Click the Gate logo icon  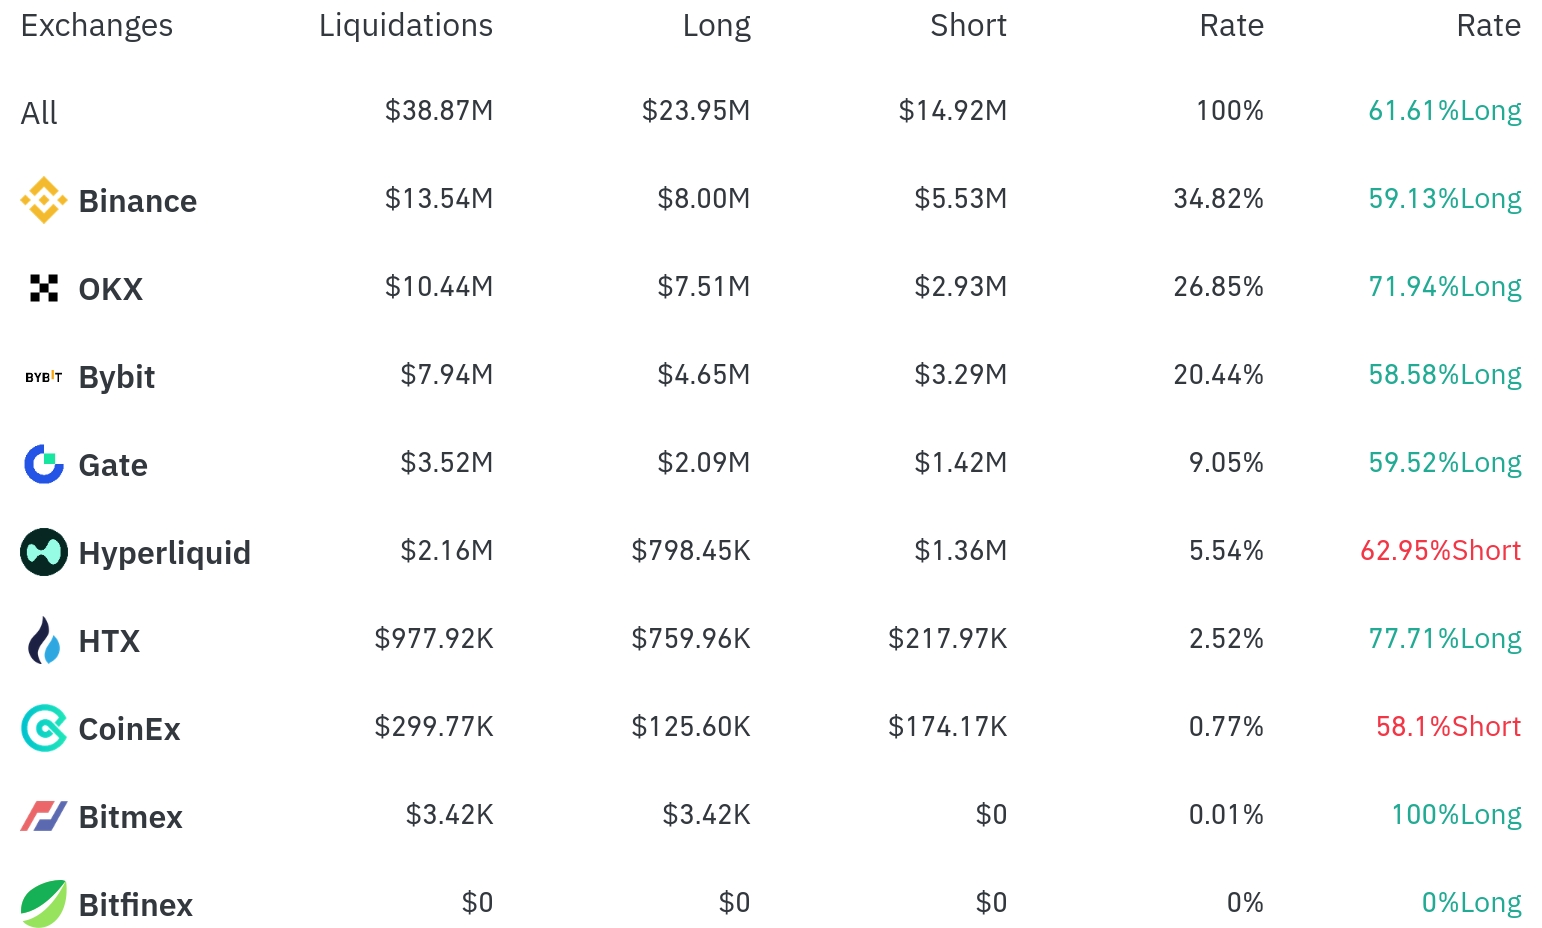point(44,464)
